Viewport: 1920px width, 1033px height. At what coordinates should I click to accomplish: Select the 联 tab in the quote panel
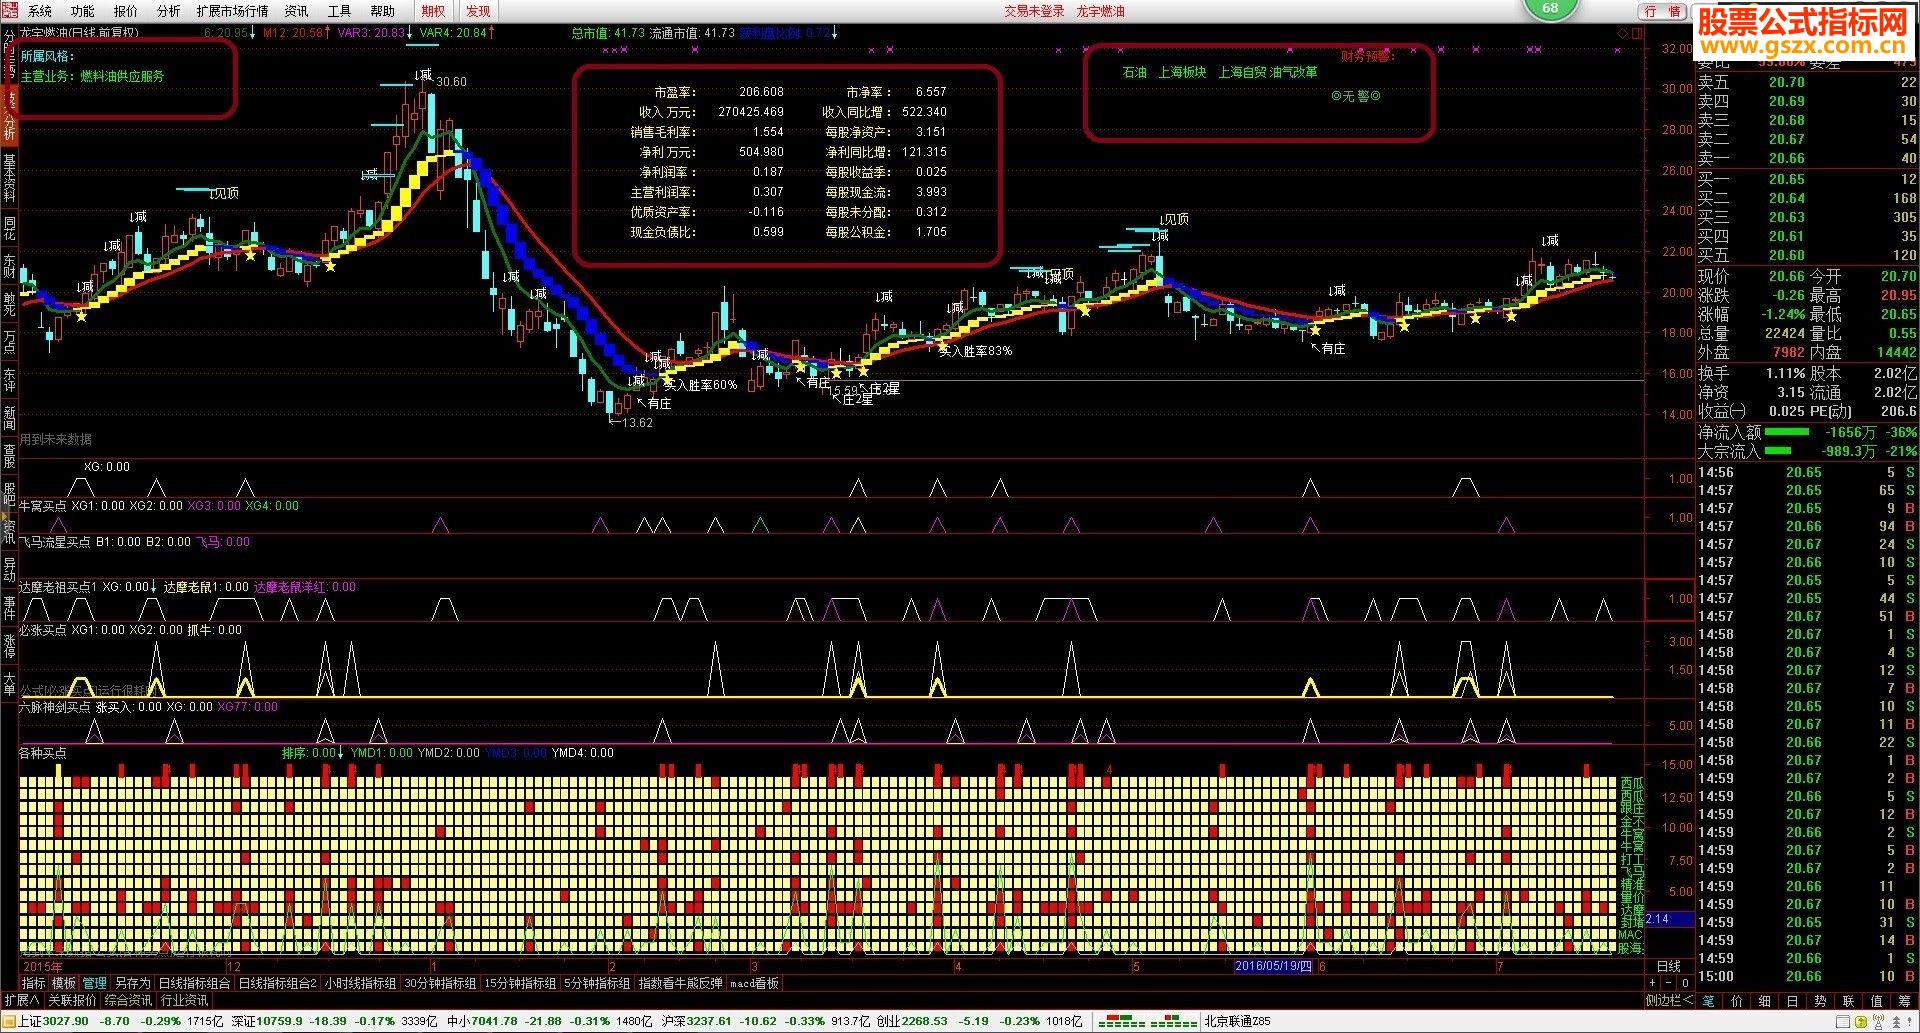point(1848,1001)
